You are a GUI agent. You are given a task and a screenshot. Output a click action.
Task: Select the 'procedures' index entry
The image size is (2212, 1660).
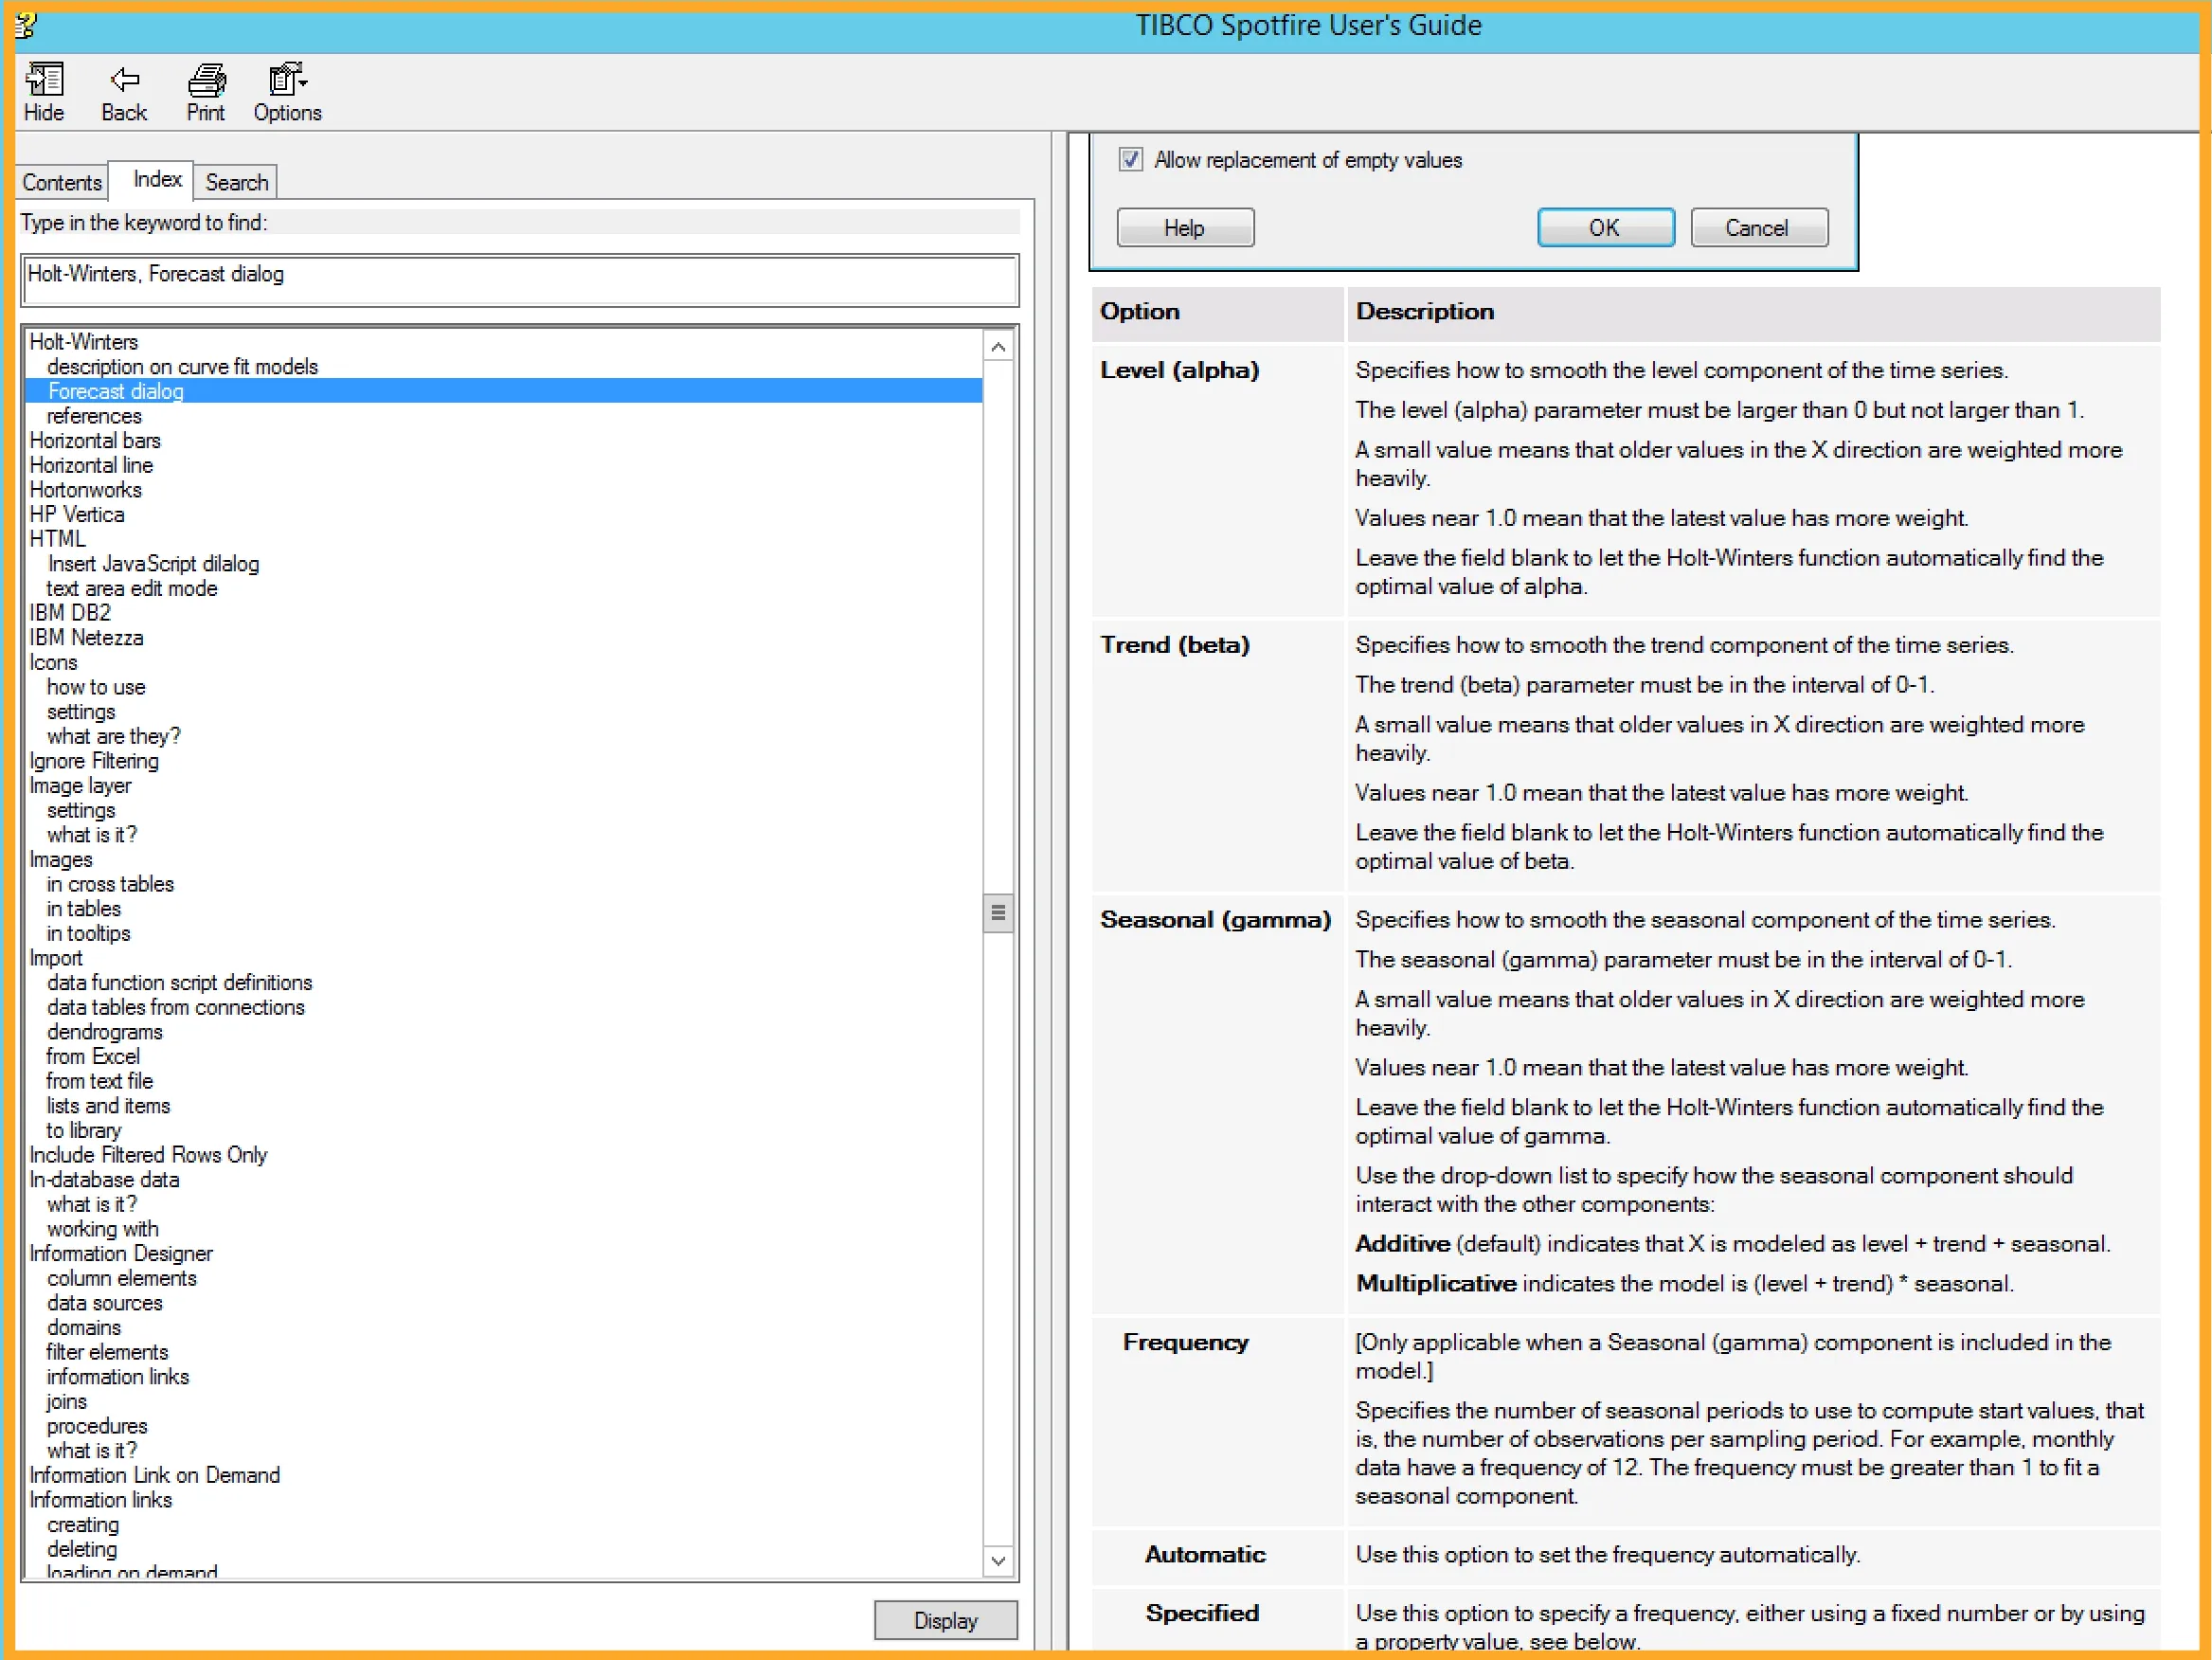coord(97,1426)
